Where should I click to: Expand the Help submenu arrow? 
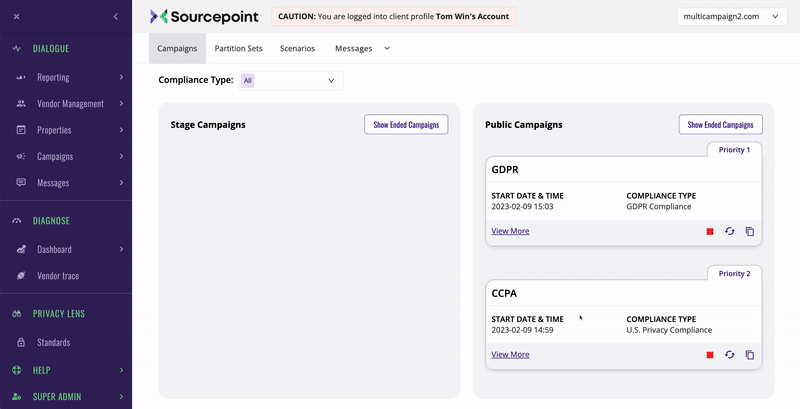121,370
